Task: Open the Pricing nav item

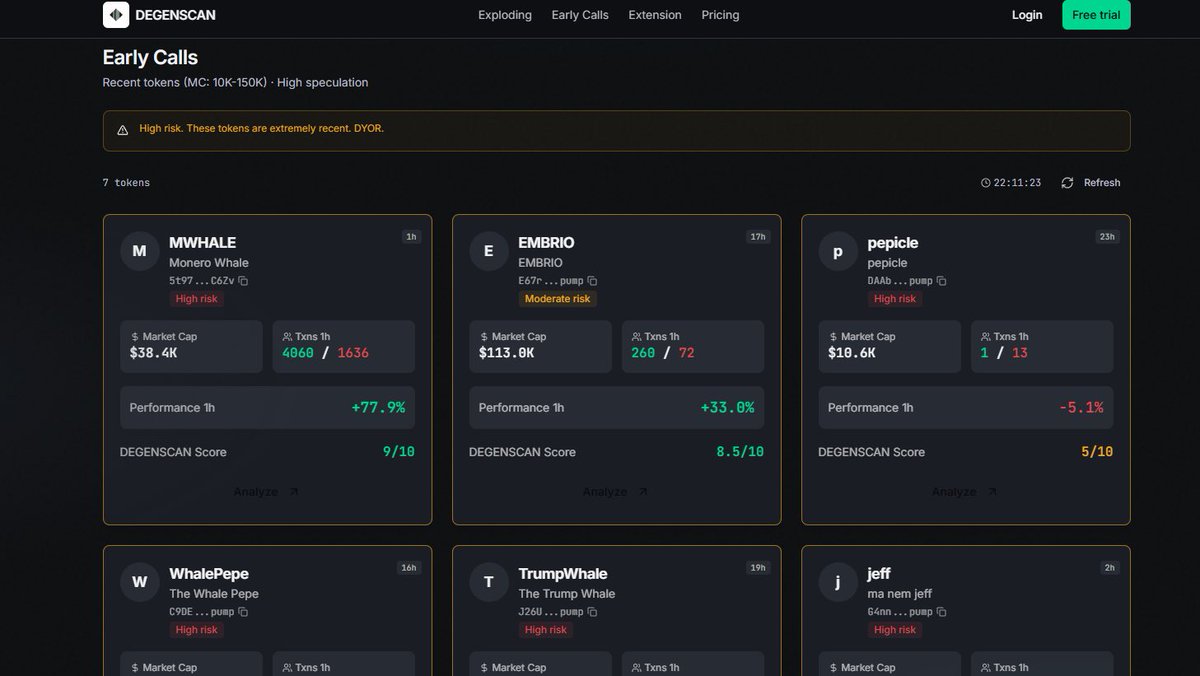Action: click(720, 15)
